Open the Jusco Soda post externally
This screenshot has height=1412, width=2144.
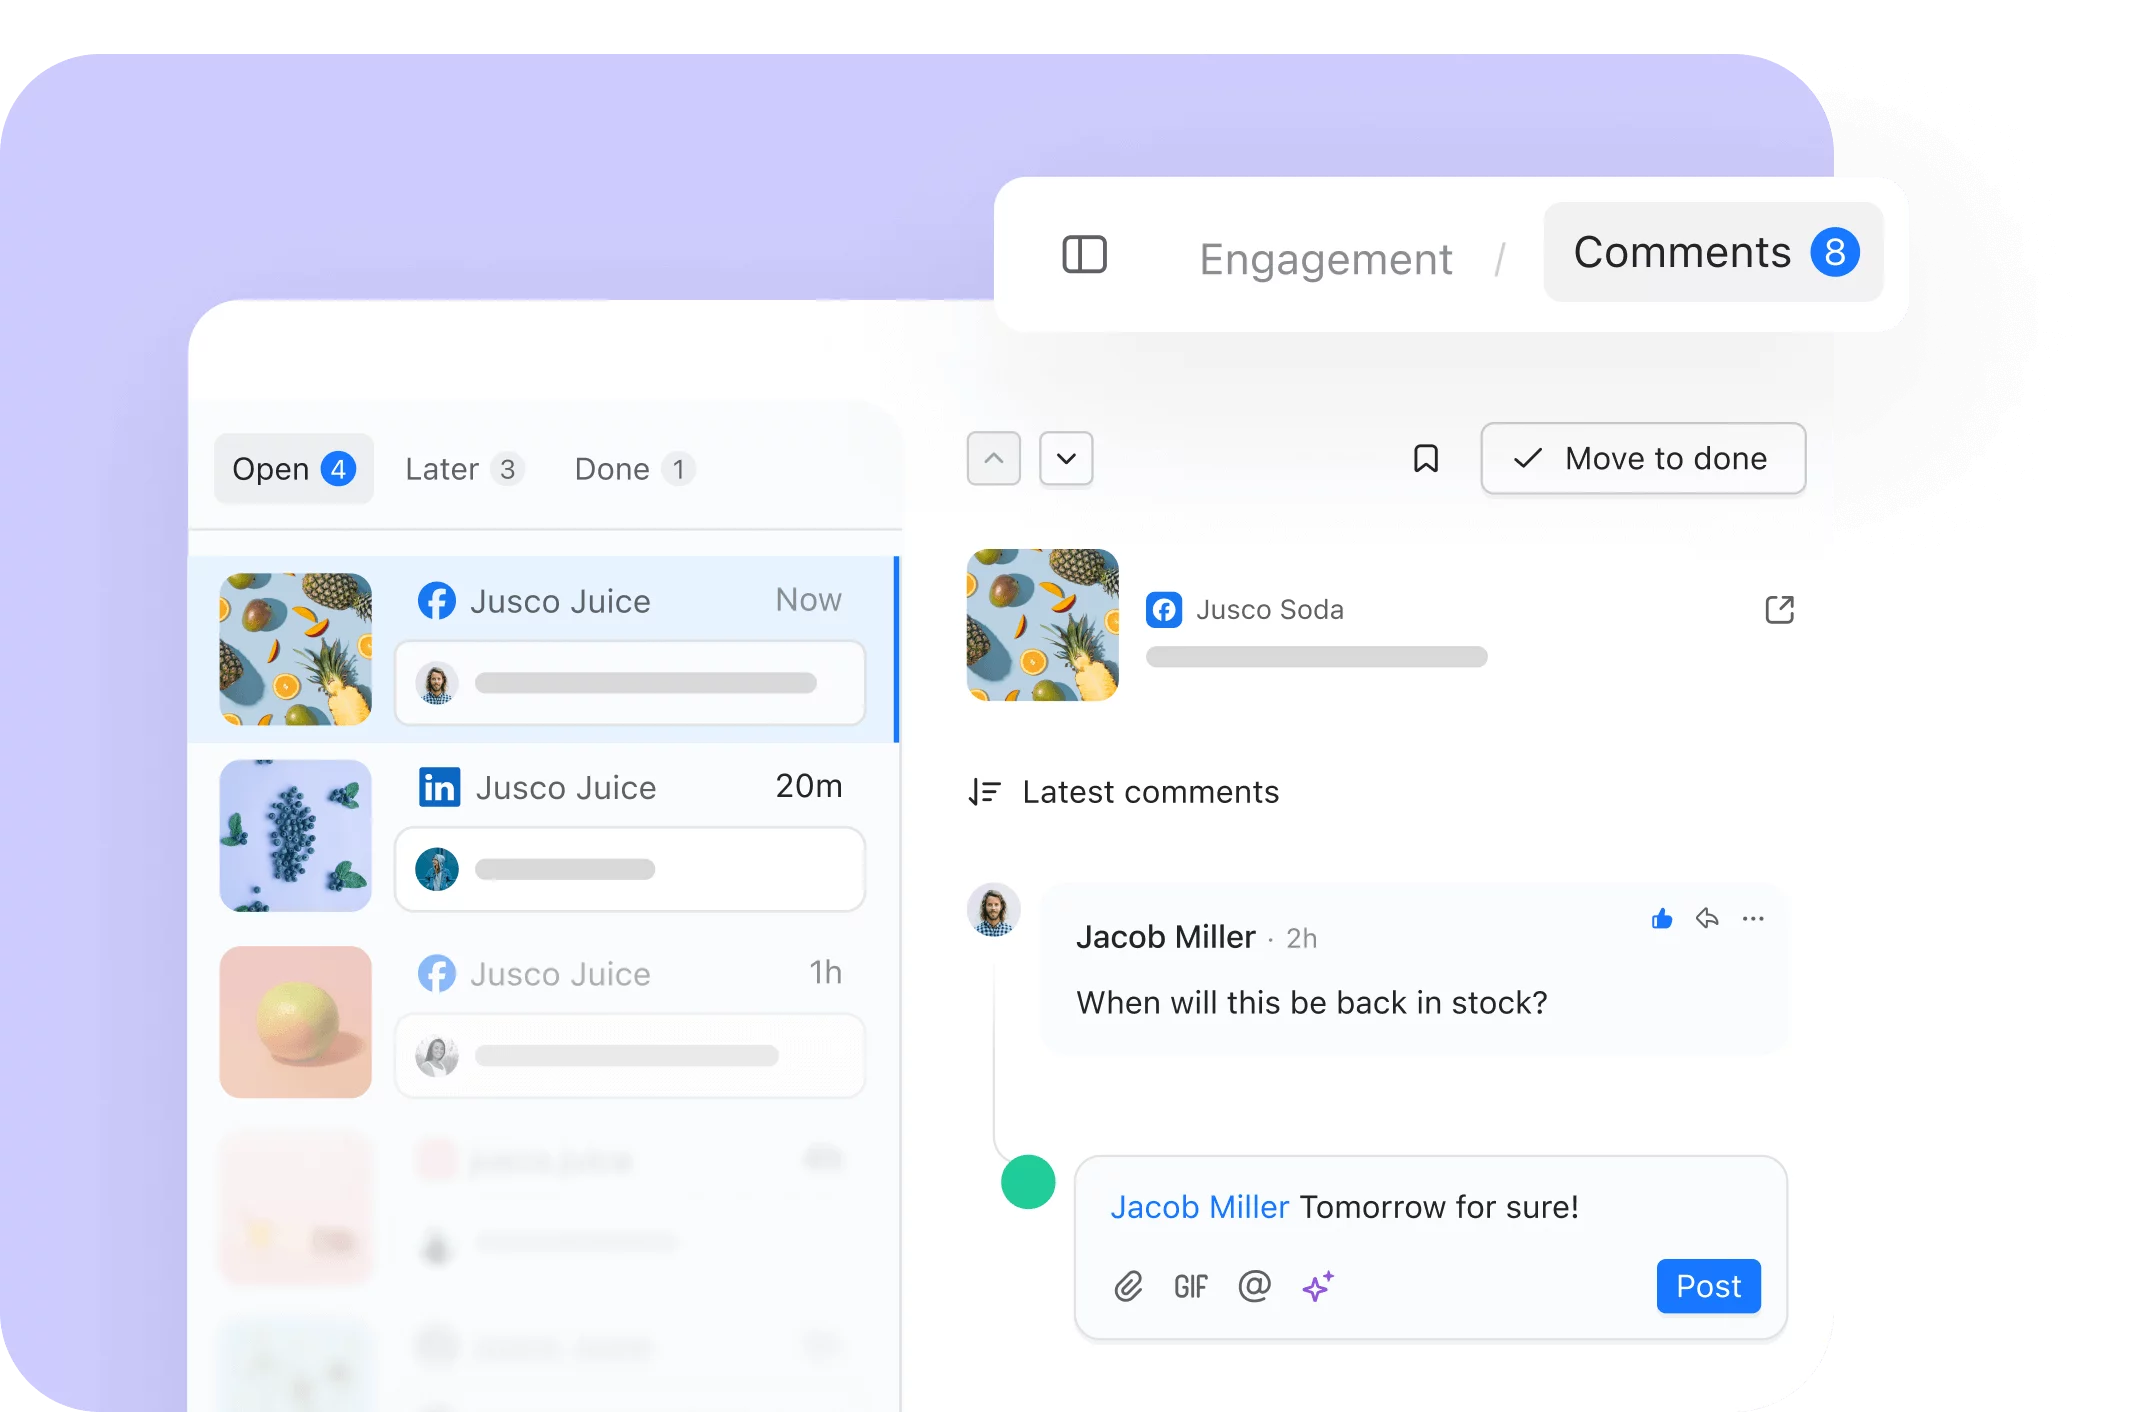click(1779, 610)
